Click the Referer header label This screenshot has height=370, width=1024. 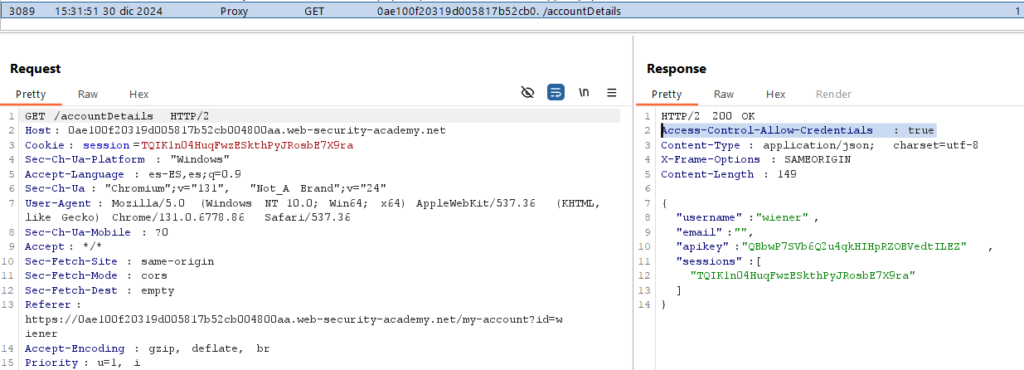coord(52,305)
